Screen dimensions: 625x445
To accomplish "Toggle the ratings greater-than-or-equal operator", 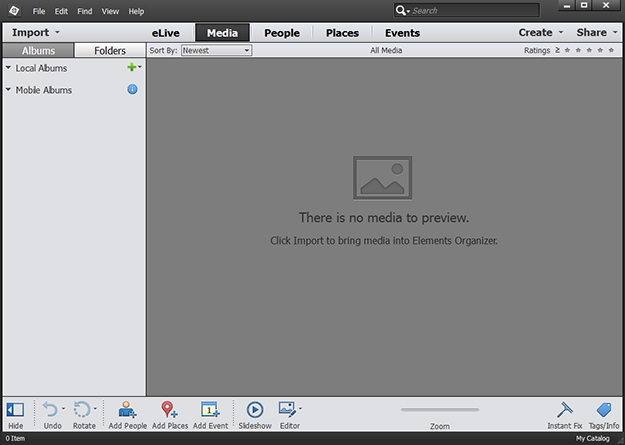I will pyautogui.click(x=557, y=50).
